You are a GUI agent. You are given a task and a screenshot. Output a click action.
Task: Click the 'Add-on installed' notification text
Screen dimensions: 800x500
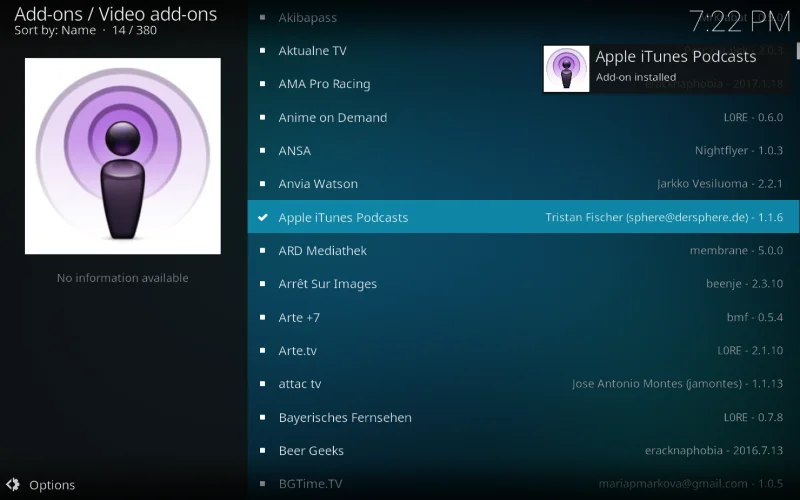click(x=636, y=77)
